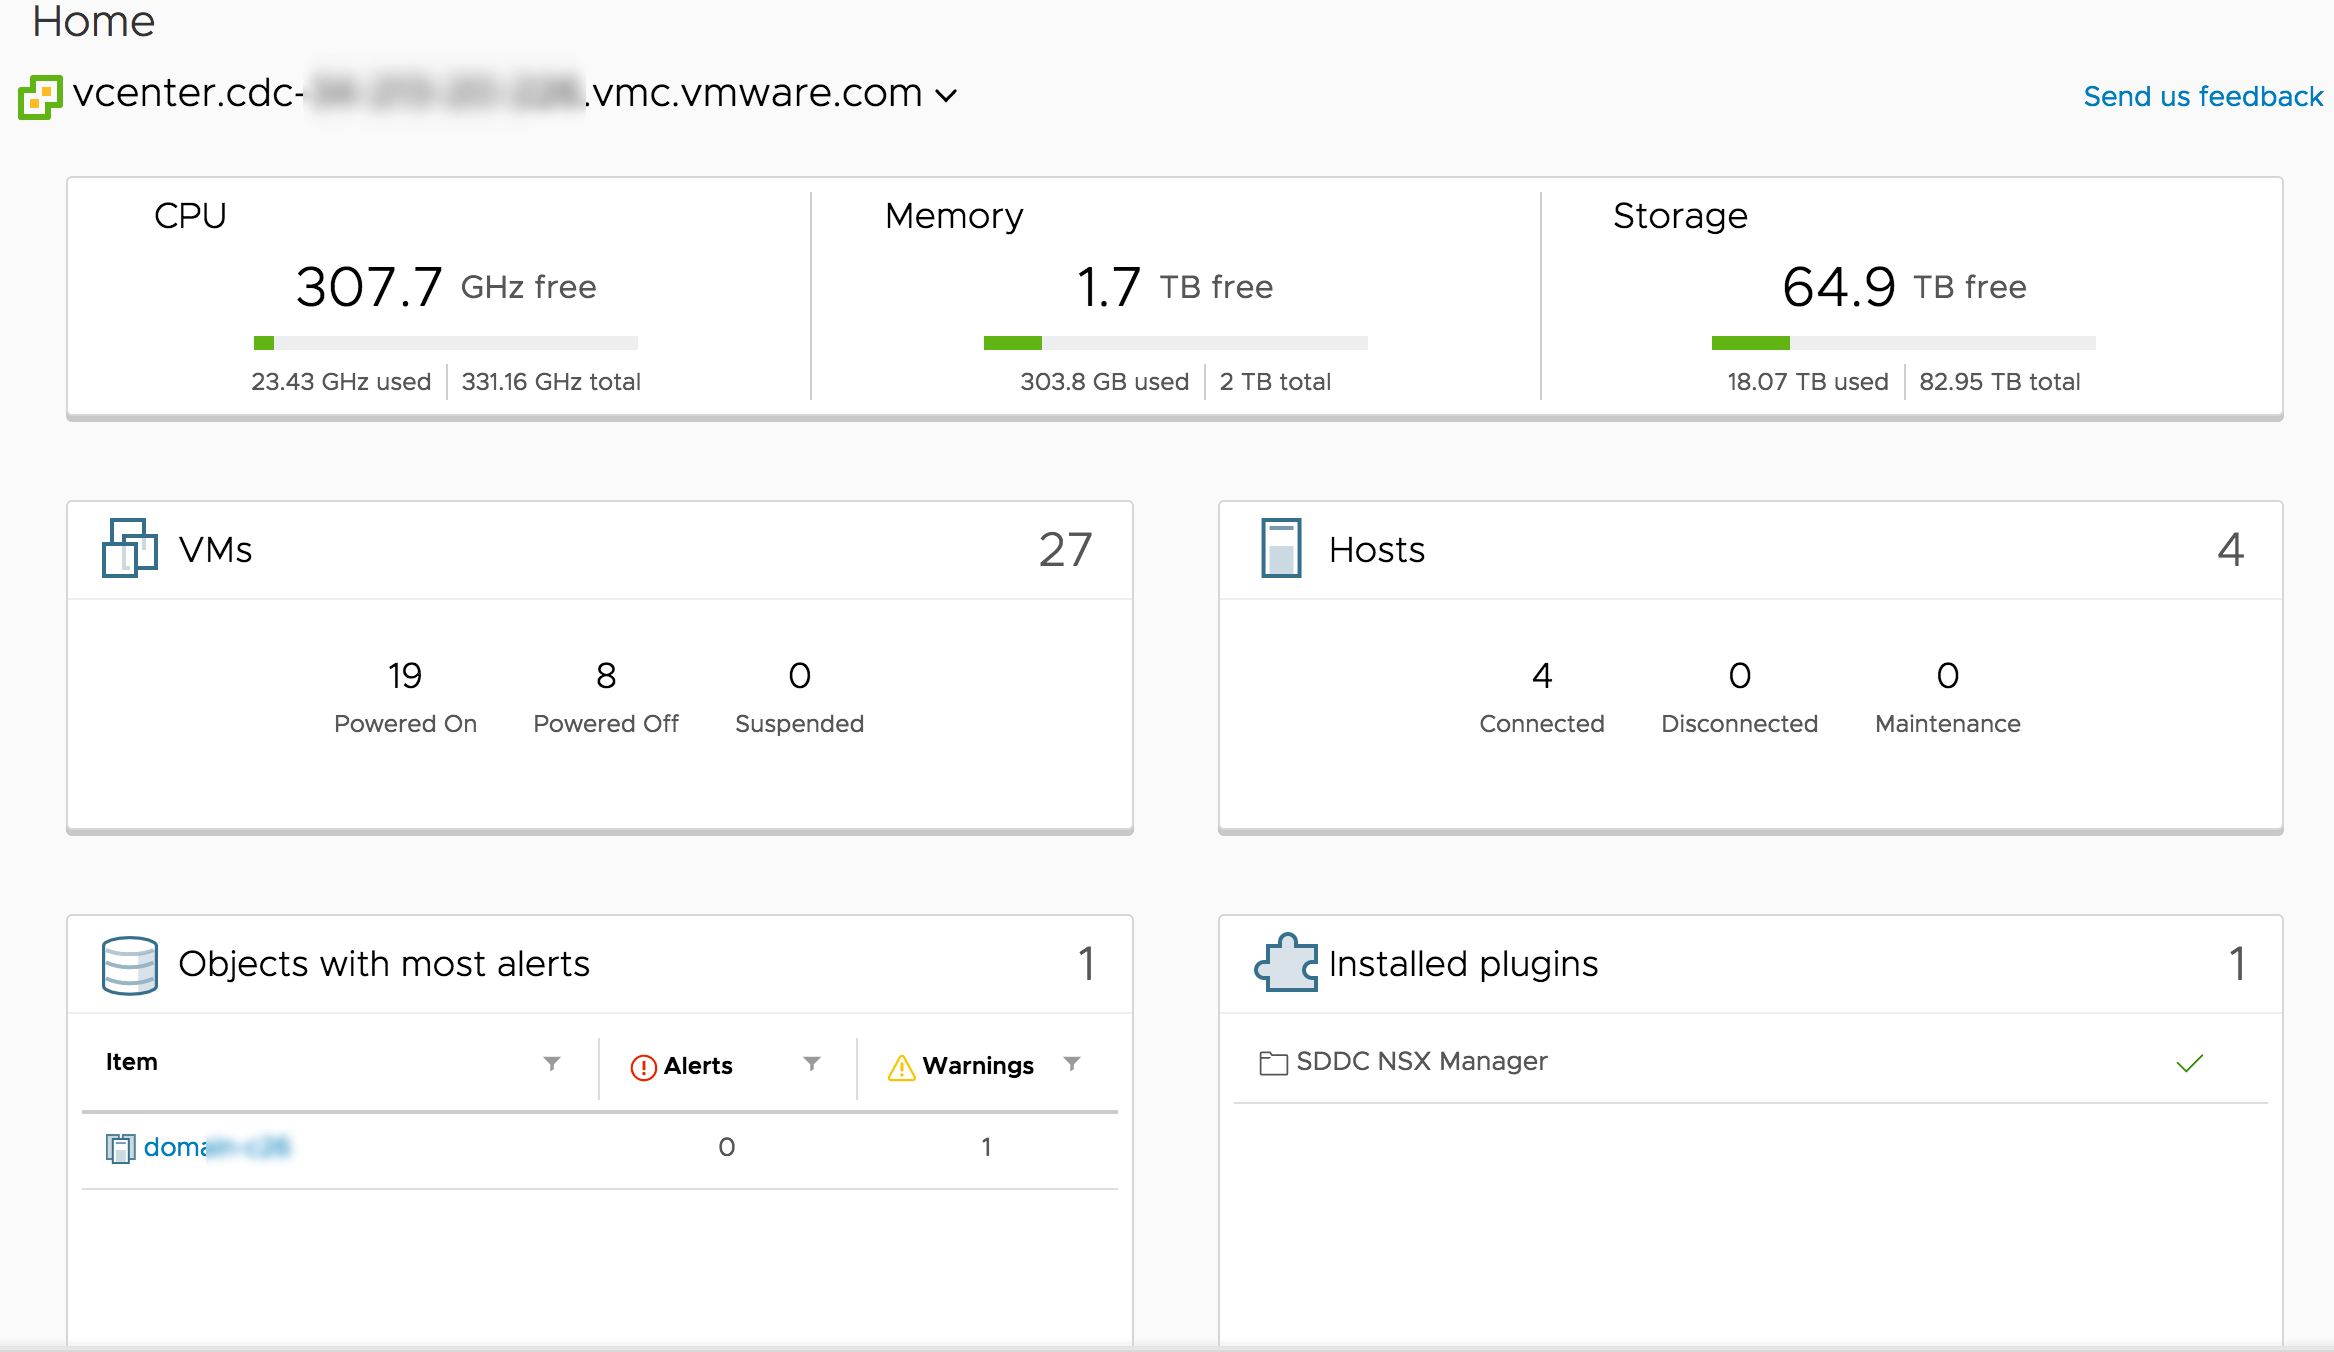This screenshot has width=2334, height=1352.
Task: Click the Installed plugins puzzle icon
Action: pos(1286,963)
